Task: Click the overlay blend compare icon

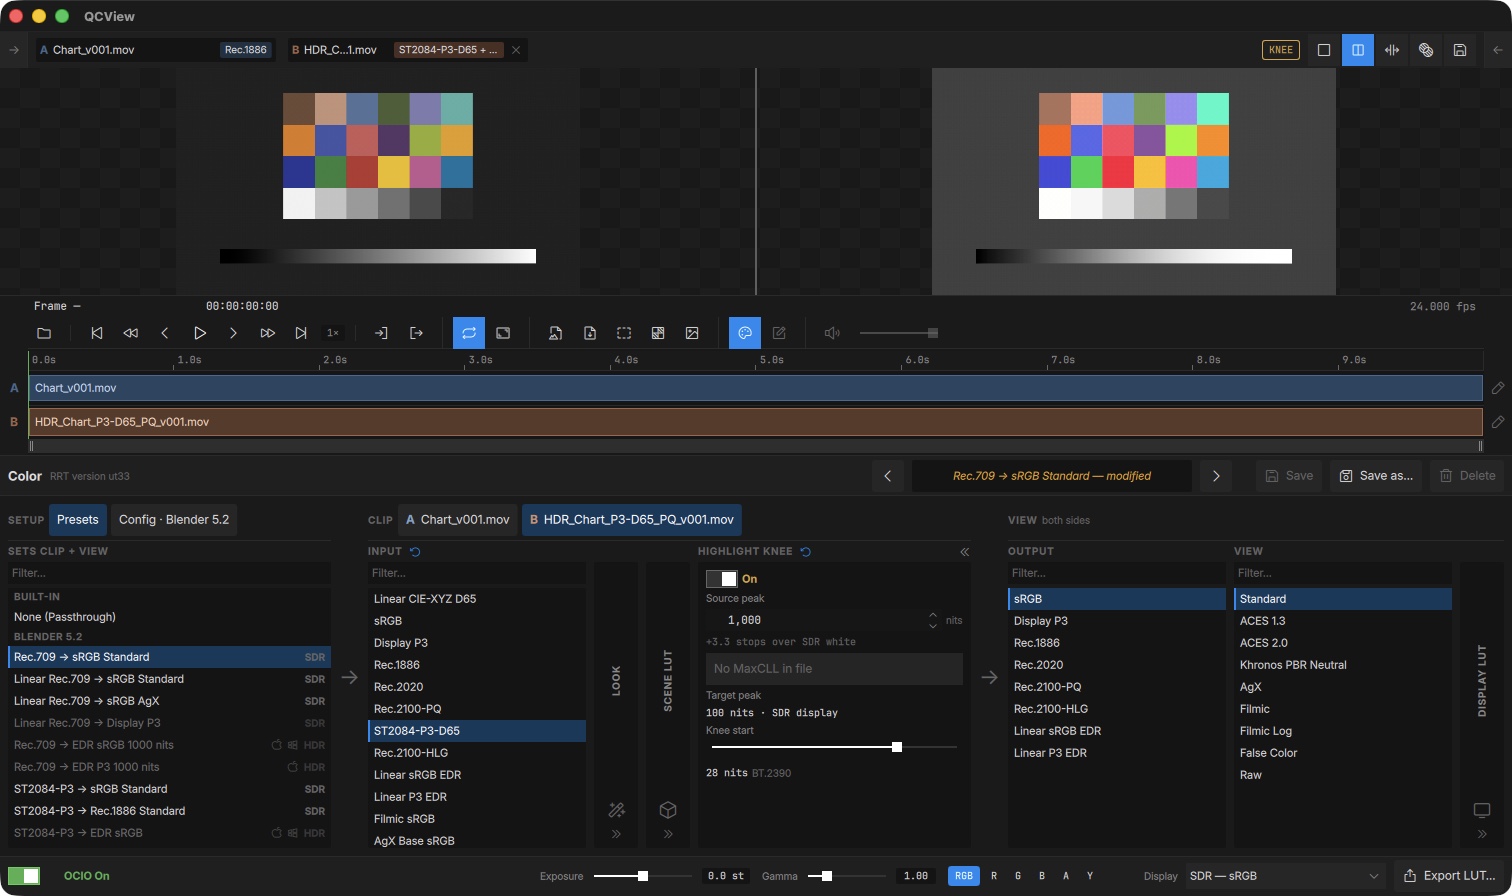Action: click(1426, 50)
